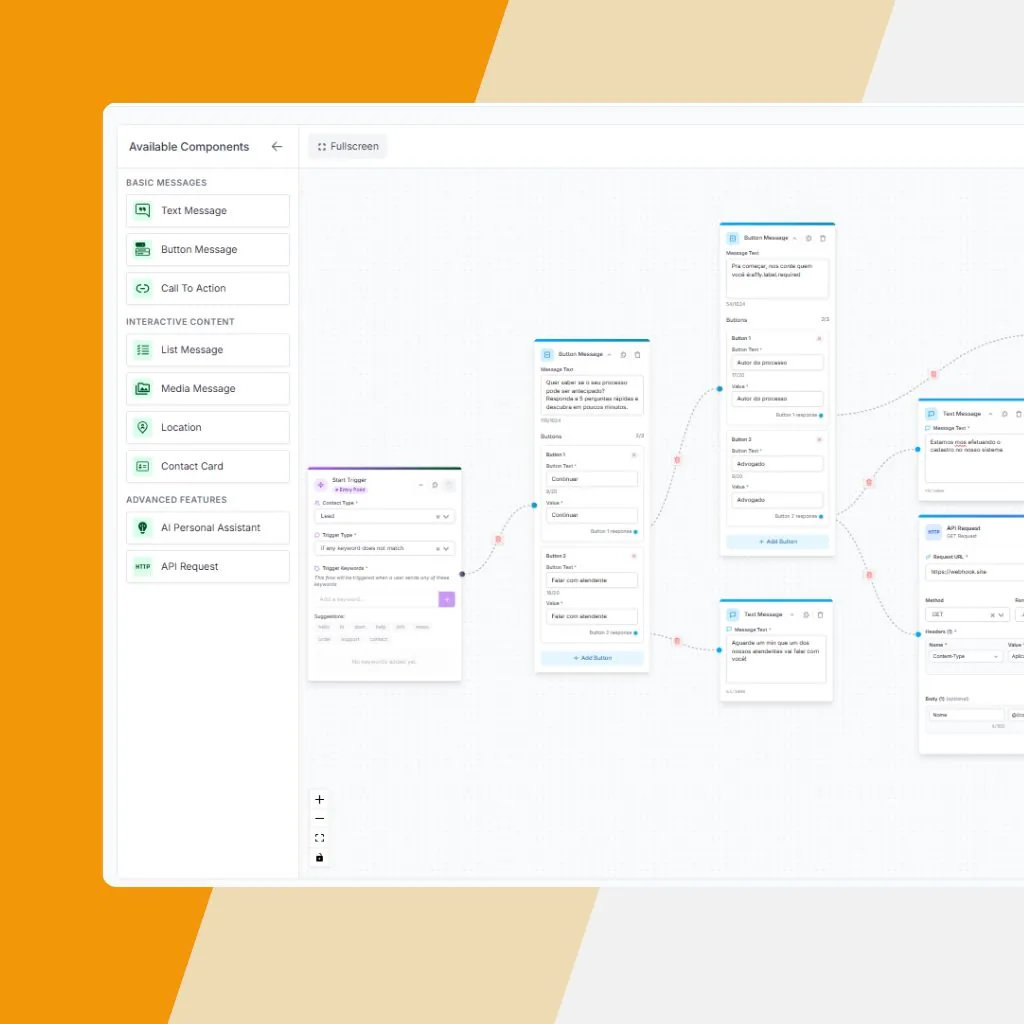Delete the 'Aguarde um min' Text Message node
1024x1024 pixels.
tap(820, 615)
